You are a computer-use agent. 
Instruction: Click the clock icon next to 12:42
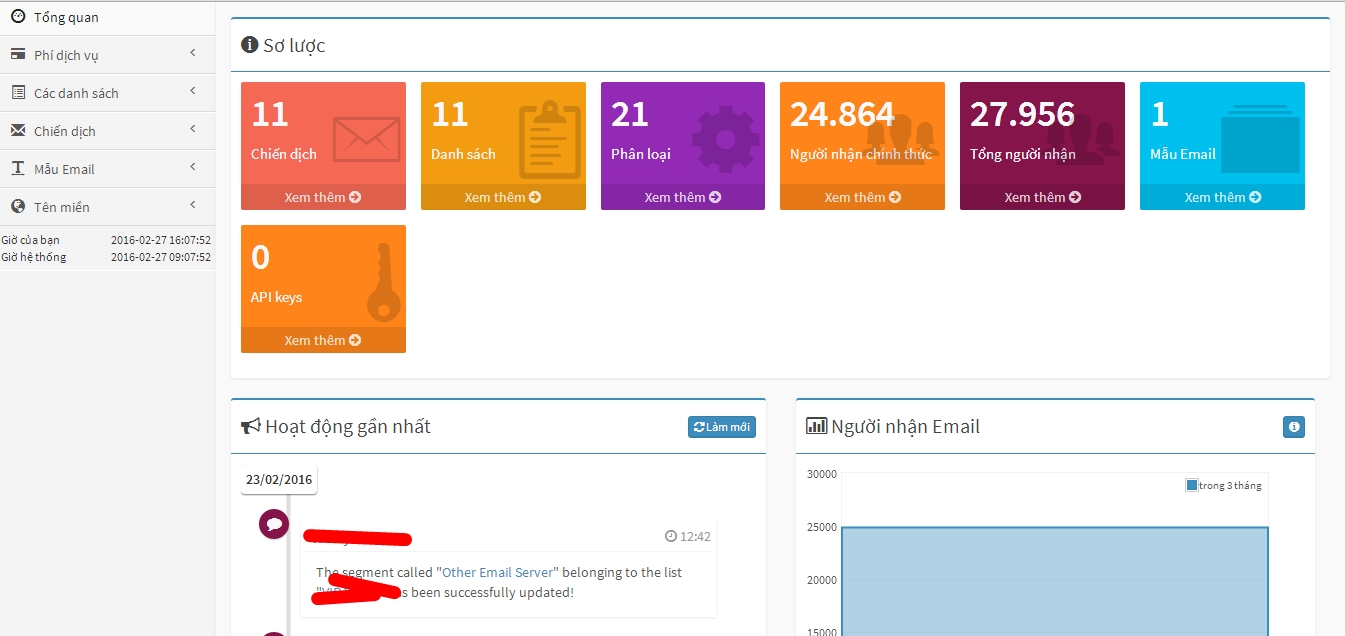click(671, 536)
